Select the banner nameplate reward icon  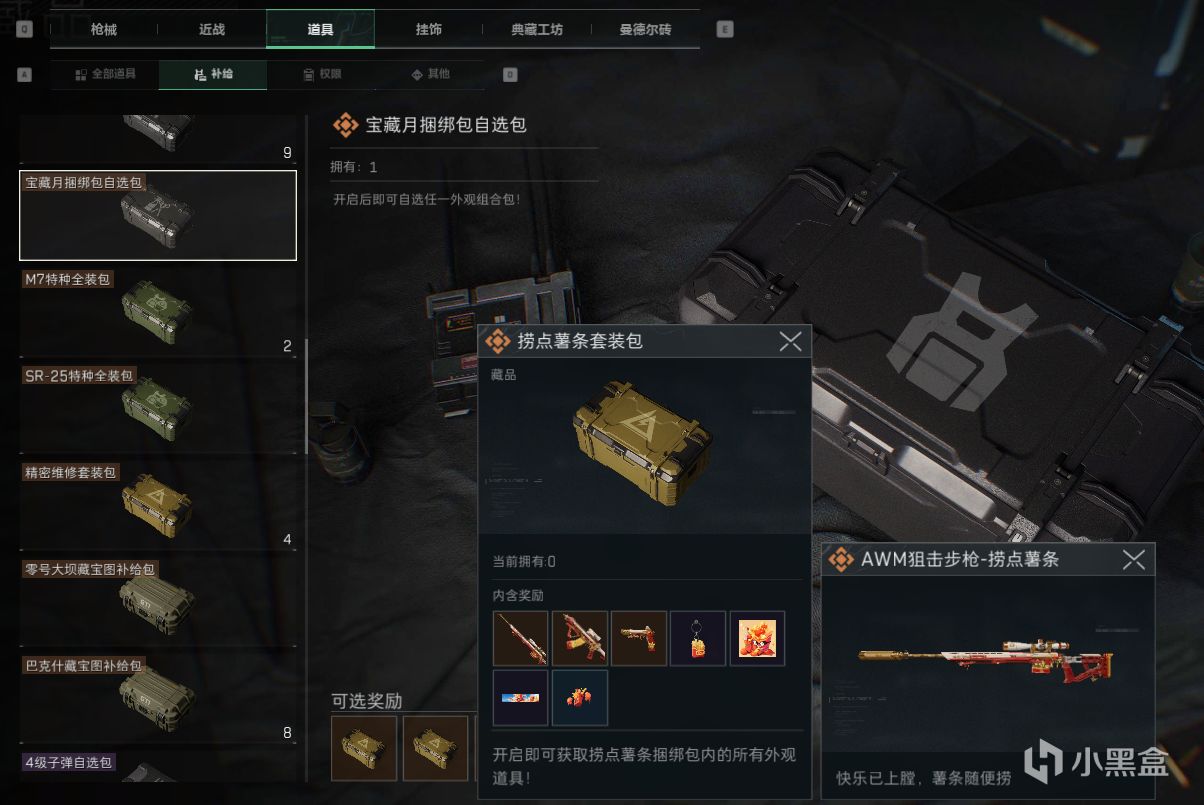click(520, 697)
